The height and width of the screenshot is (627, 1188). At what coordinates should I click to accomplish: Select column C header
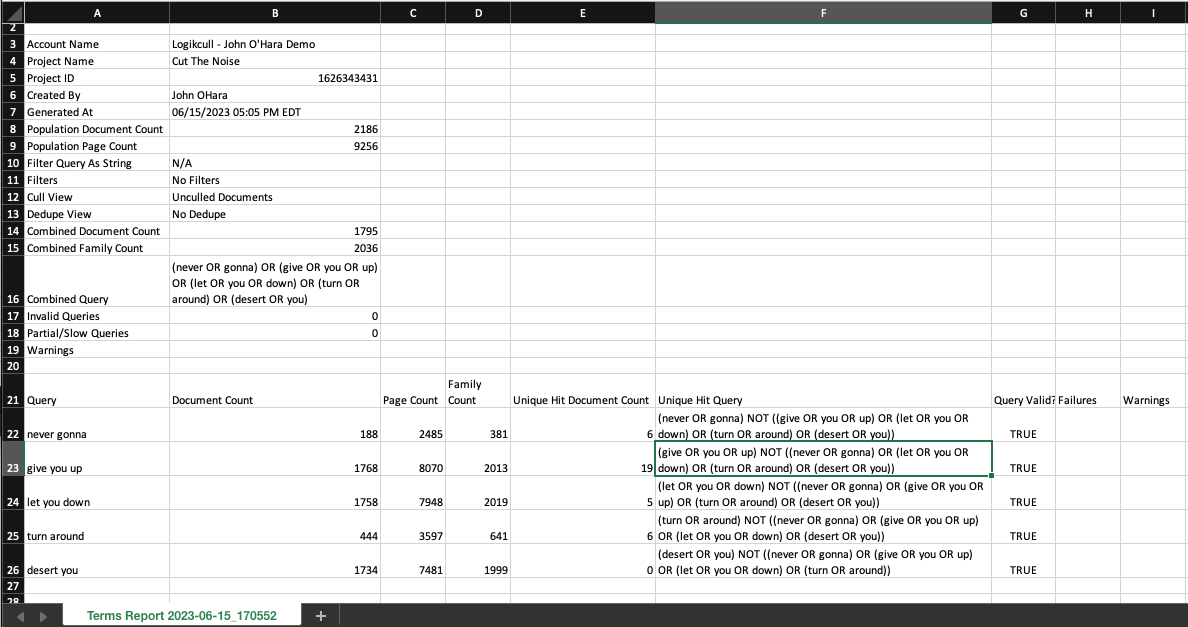click(413, 13)
